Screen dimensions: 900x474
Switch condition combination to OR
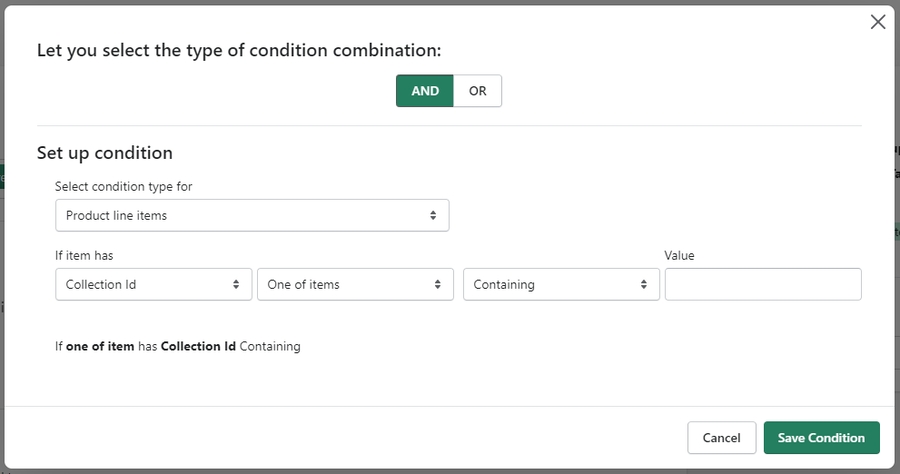tap(478, 90)
